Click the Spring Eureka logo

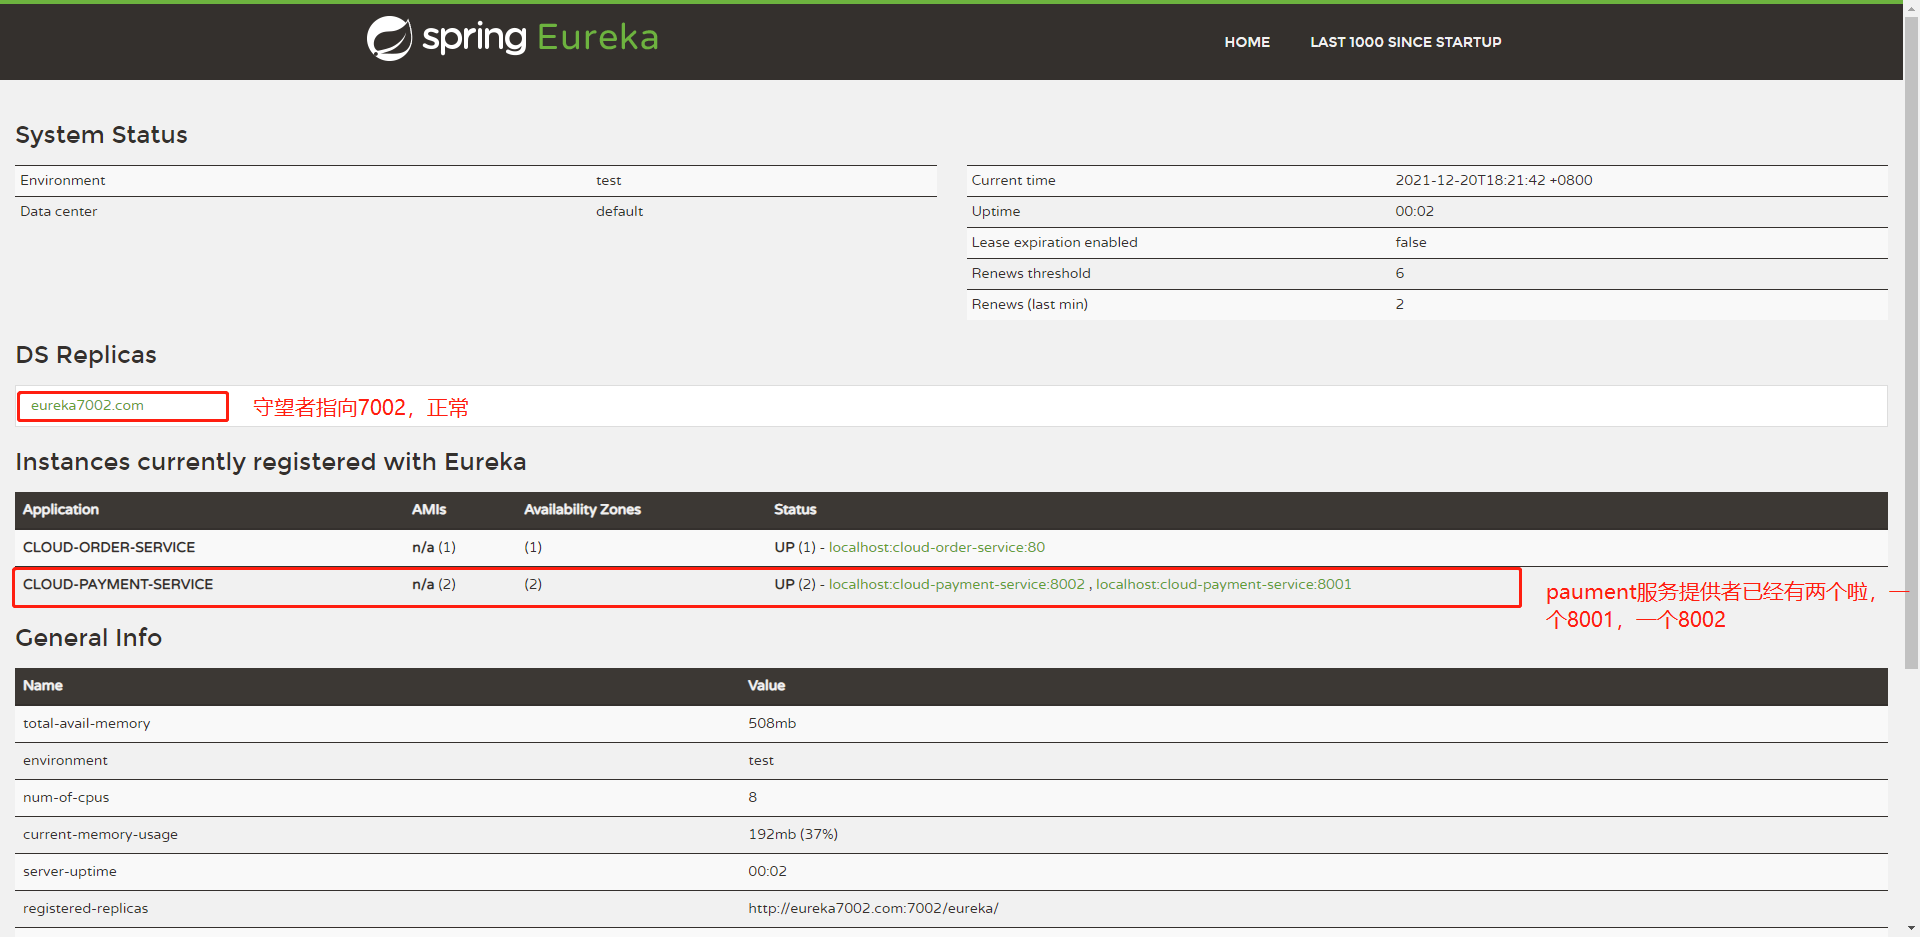pyautogui.click(x=512, y=39)
